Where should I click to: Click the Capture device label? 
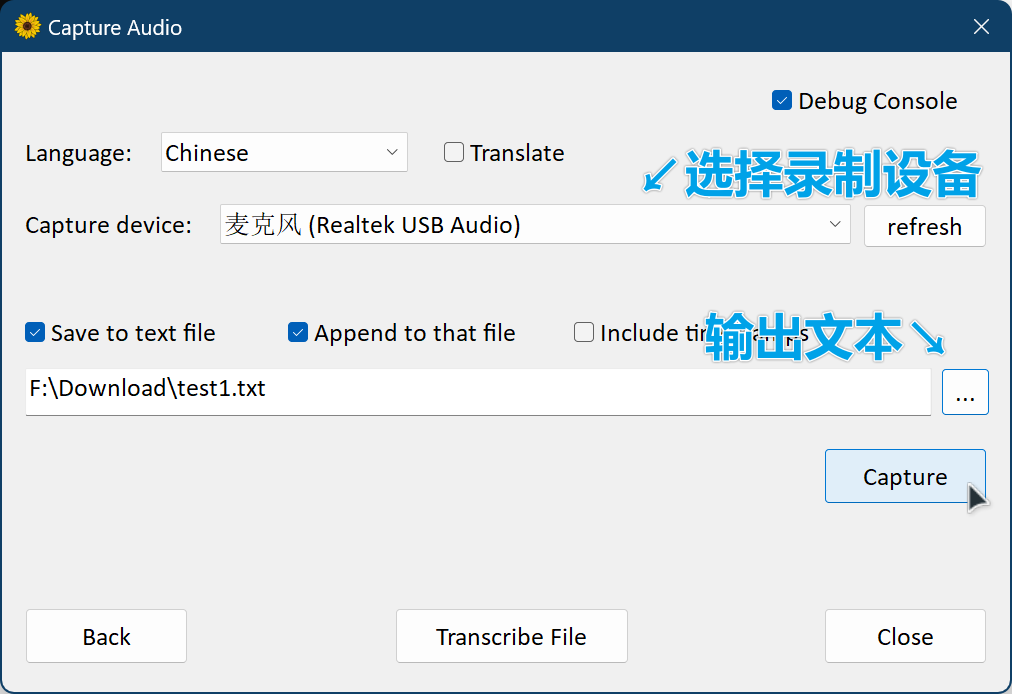(x=108, y=225)
